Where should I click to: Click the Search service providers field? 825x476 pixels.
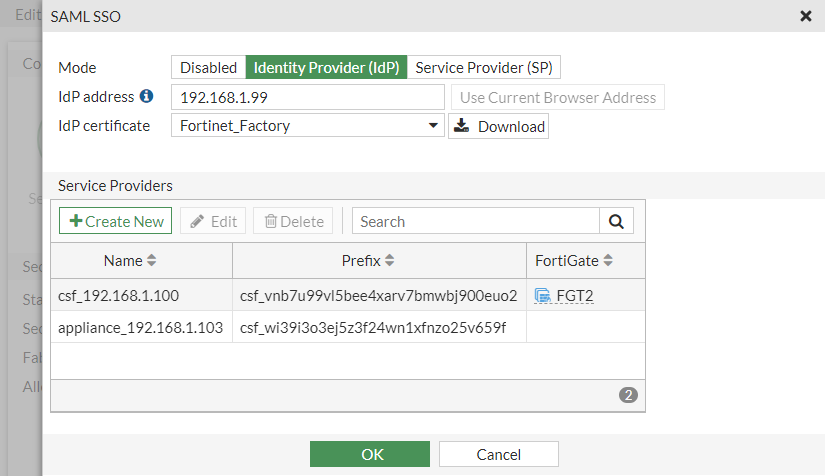click(x=475, y=221)
